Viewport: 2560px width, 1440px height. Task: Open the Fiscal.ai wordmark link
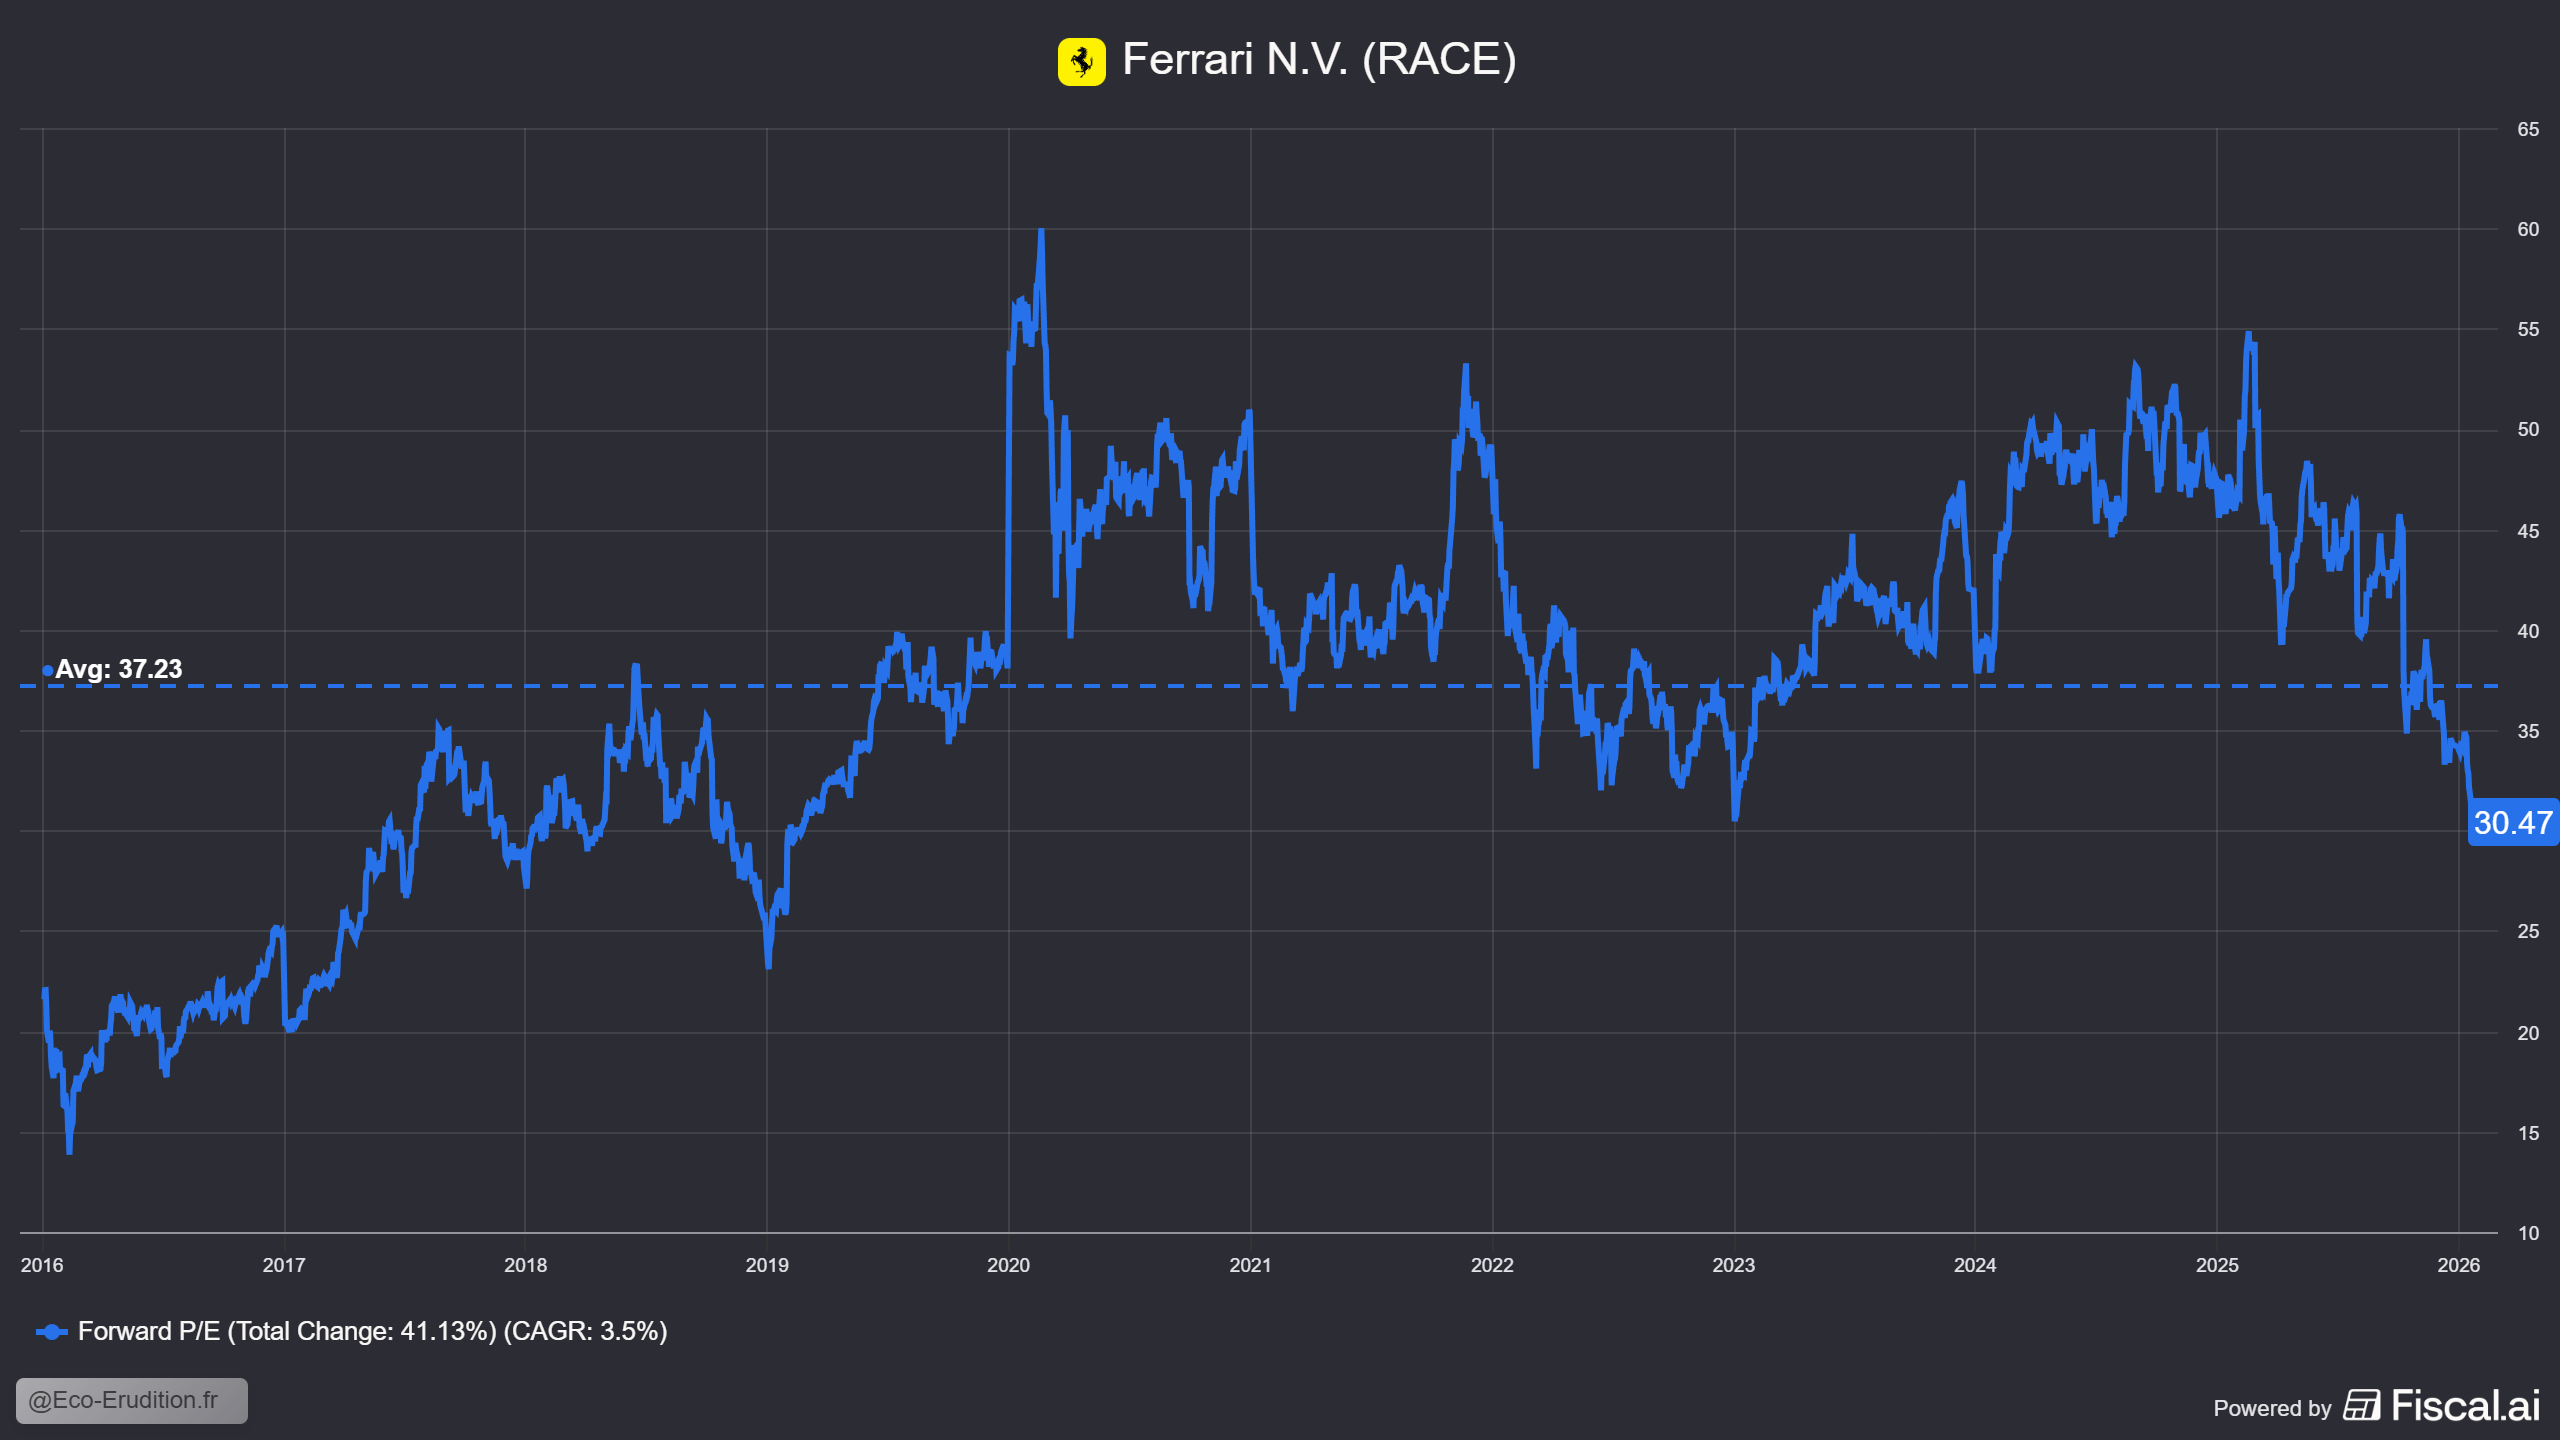coord(2465,1405)
